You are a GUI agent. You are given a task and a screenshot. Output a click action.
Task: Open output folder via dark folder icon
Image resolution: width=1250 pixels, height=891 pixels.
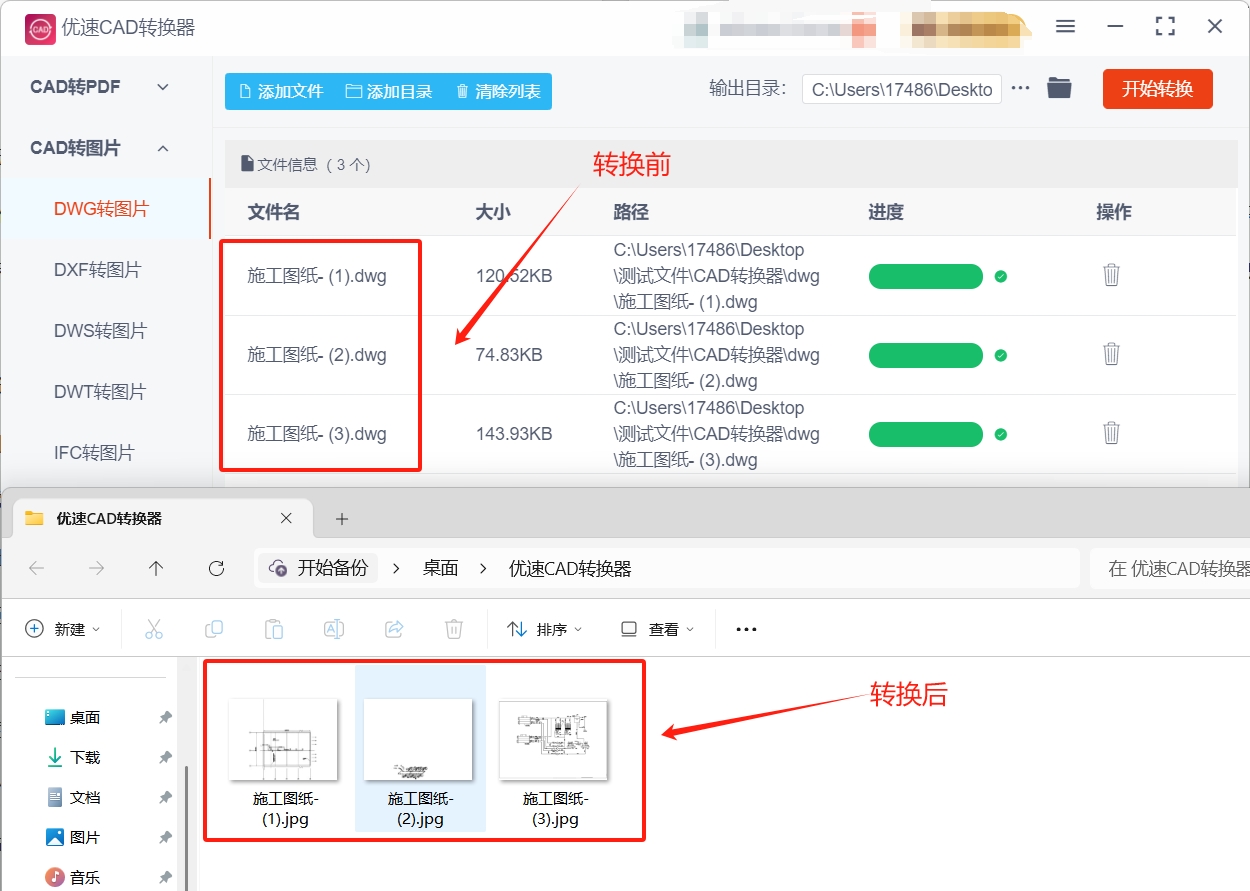[1059, 88]
